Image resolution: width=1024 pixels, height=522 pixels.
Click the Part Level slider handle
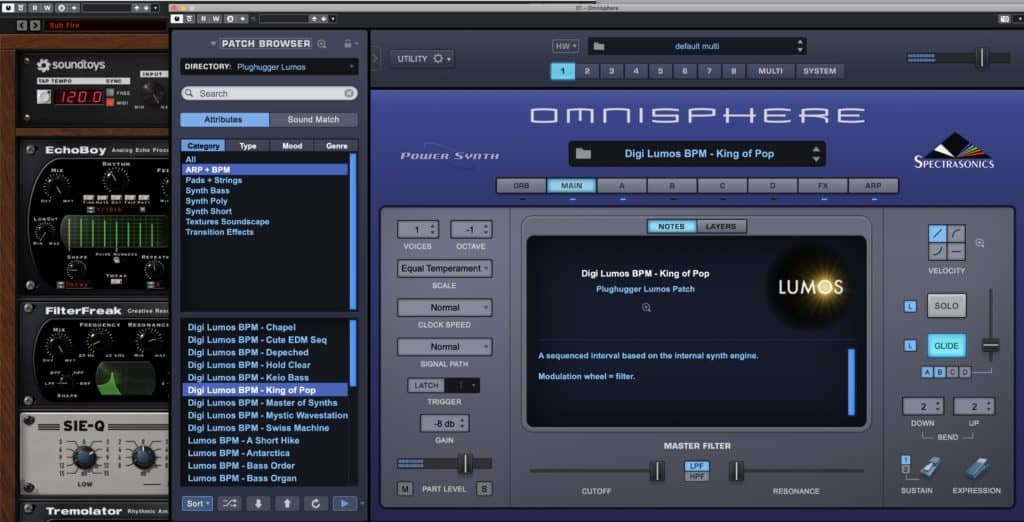click(465, 463)
